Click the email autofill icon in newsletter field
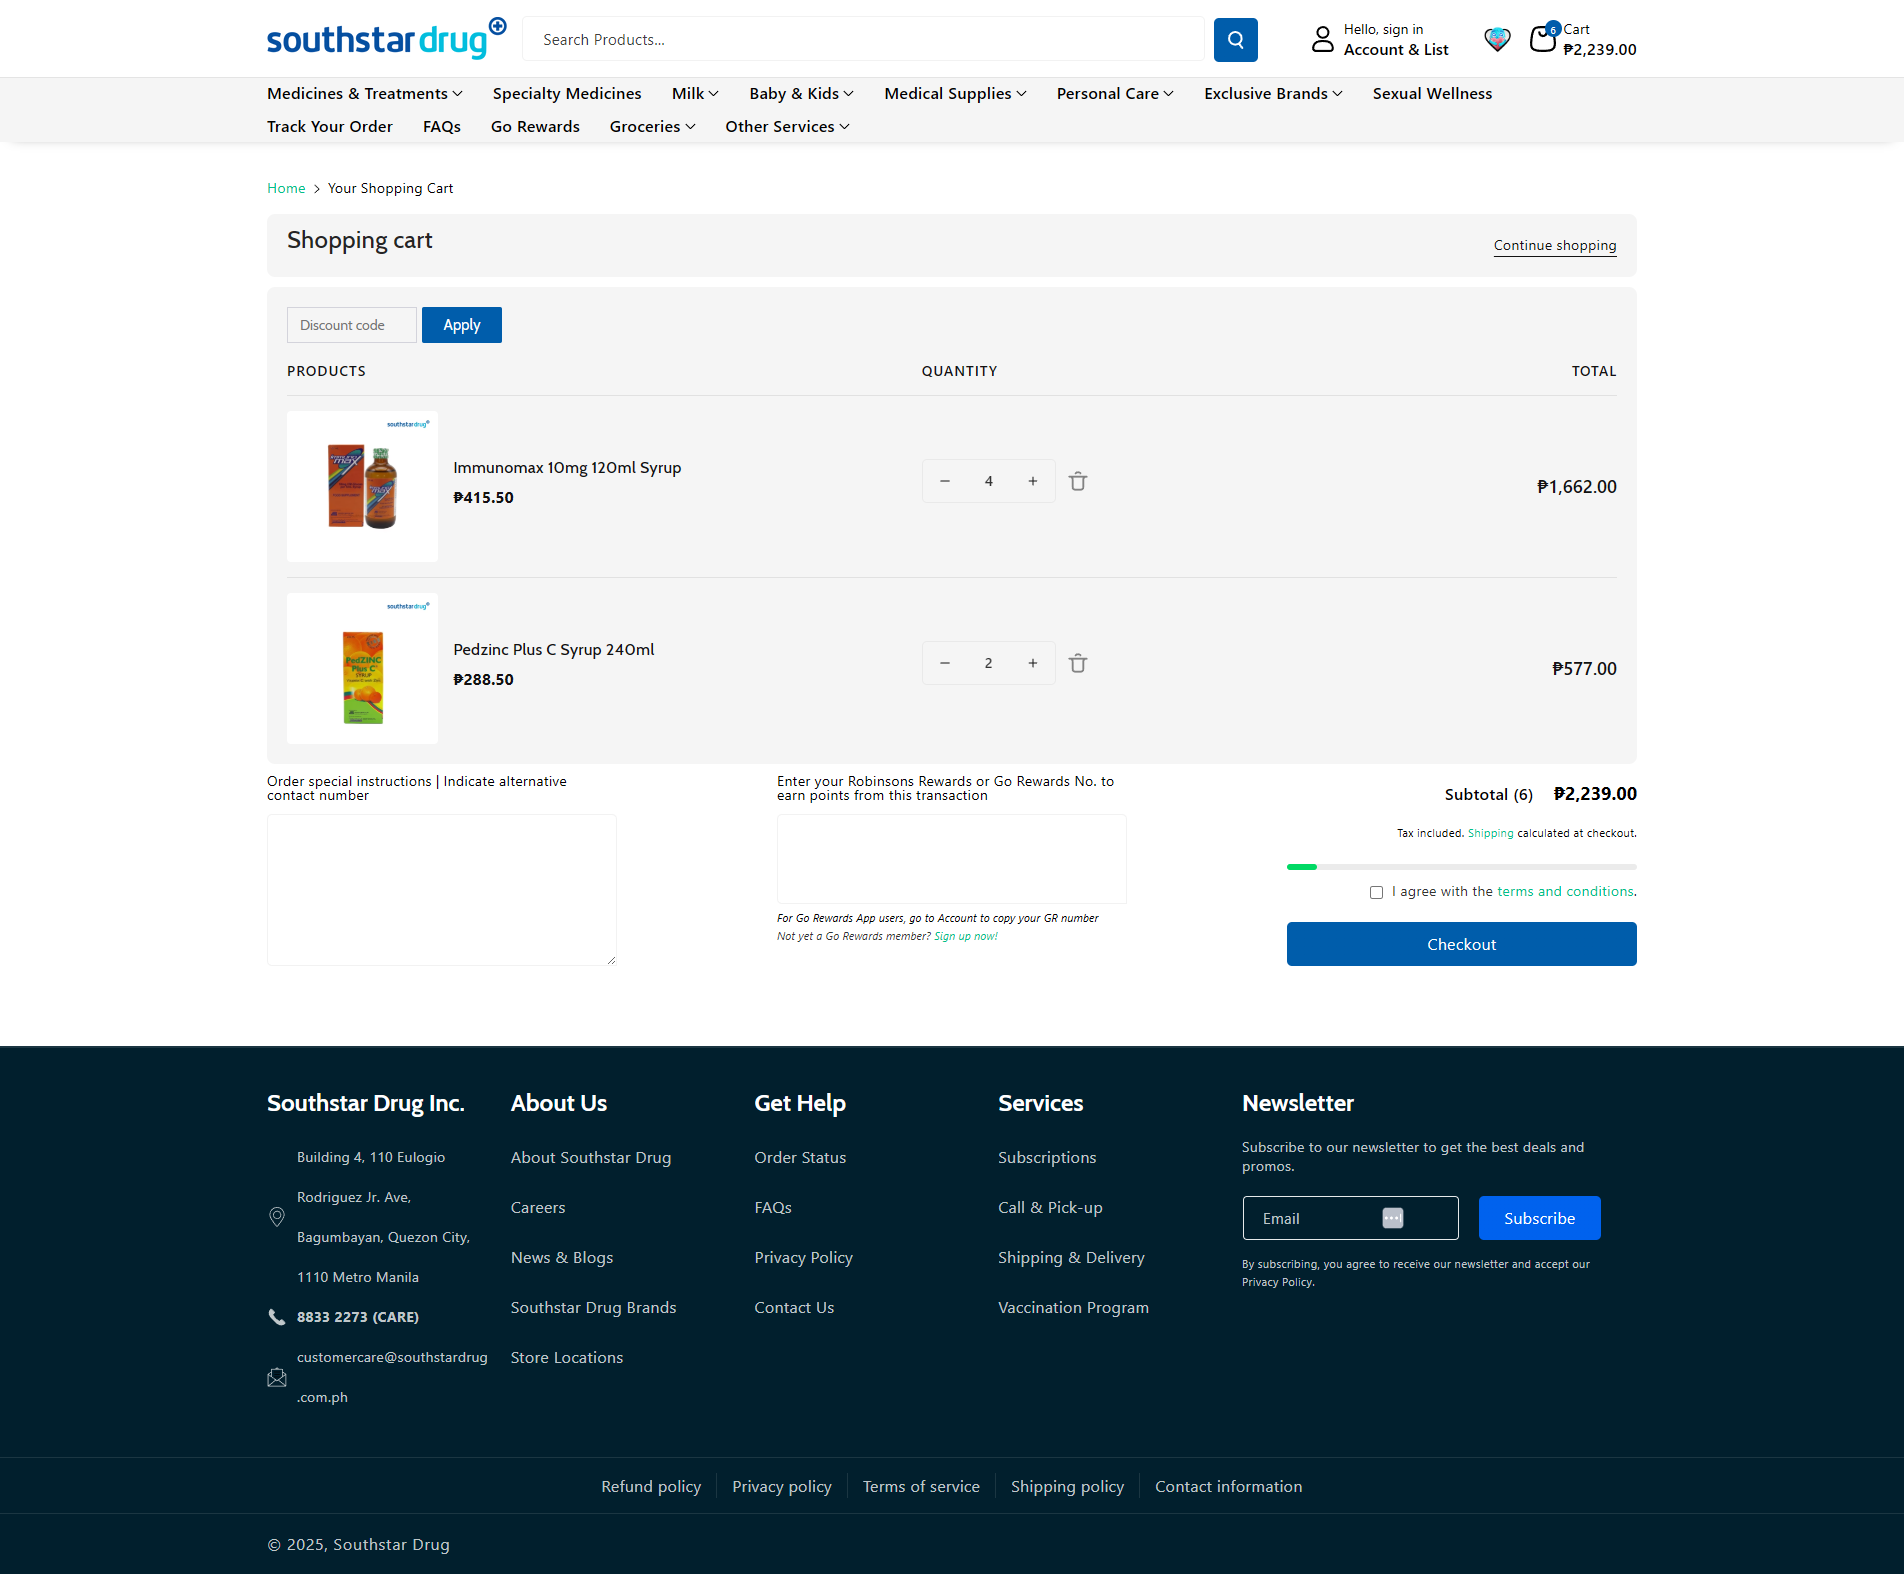The image size is (1904, 1574). click(1393, 1218)
